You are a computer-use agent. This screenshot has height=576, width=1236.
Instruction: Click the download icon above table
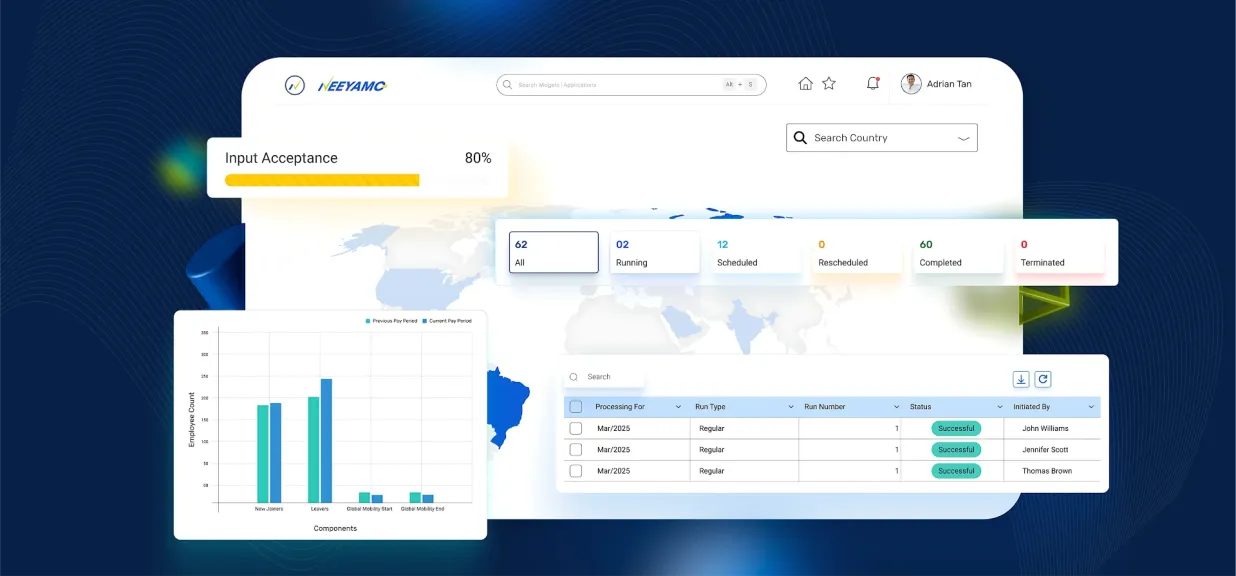pos(1021,379)
